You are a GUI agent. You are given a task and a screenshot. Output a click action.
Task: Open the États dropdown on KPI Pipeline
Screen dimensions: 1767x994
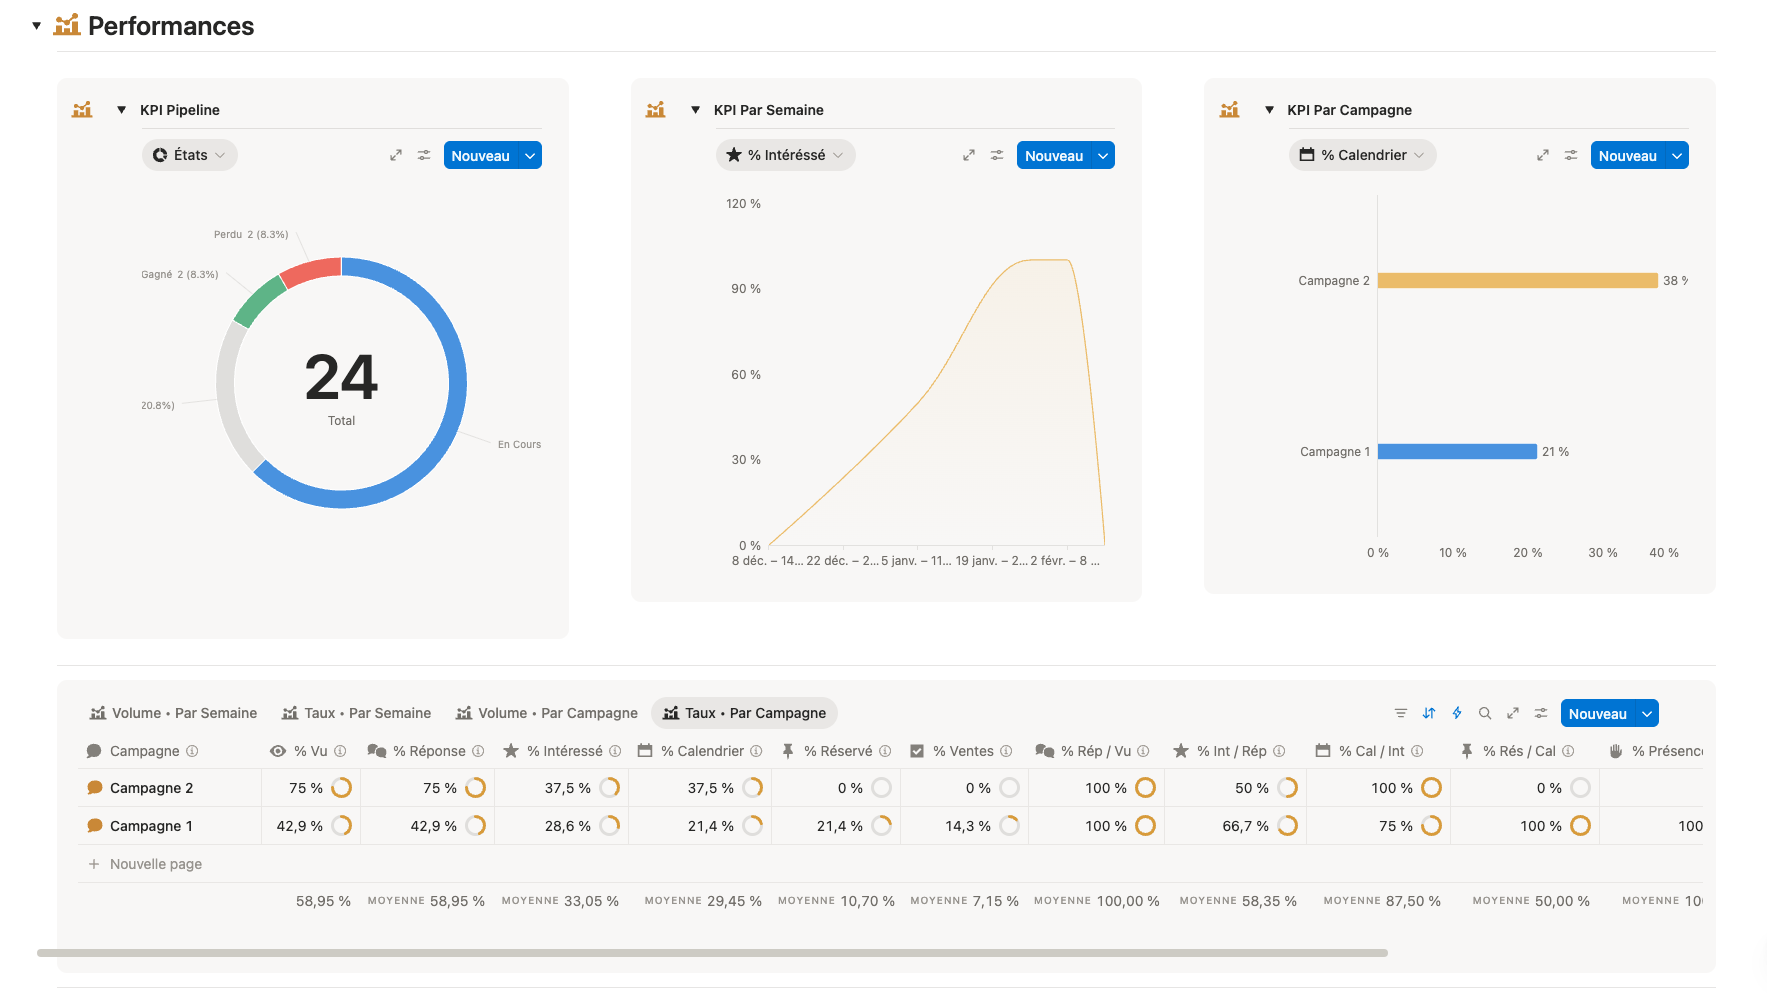point(189,155)
